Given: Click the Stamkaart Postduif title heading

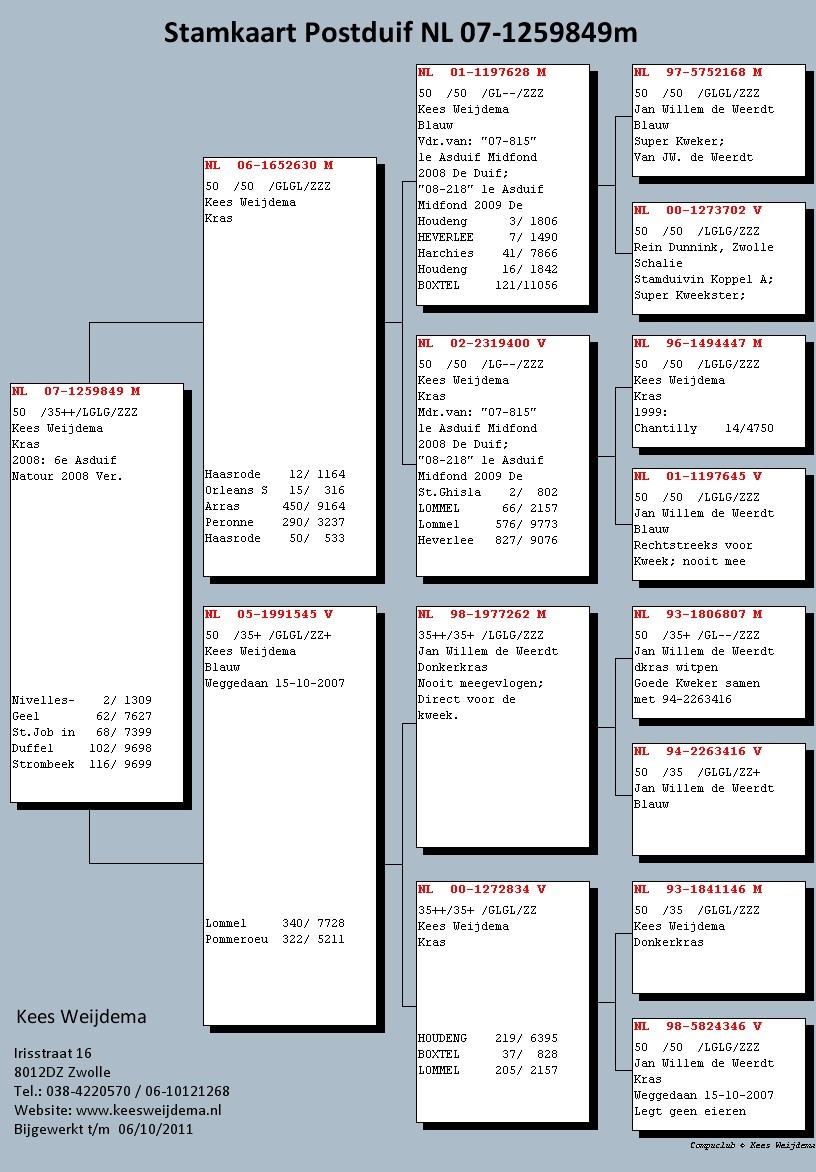Looking at the screenshot, I should (400, 34).
